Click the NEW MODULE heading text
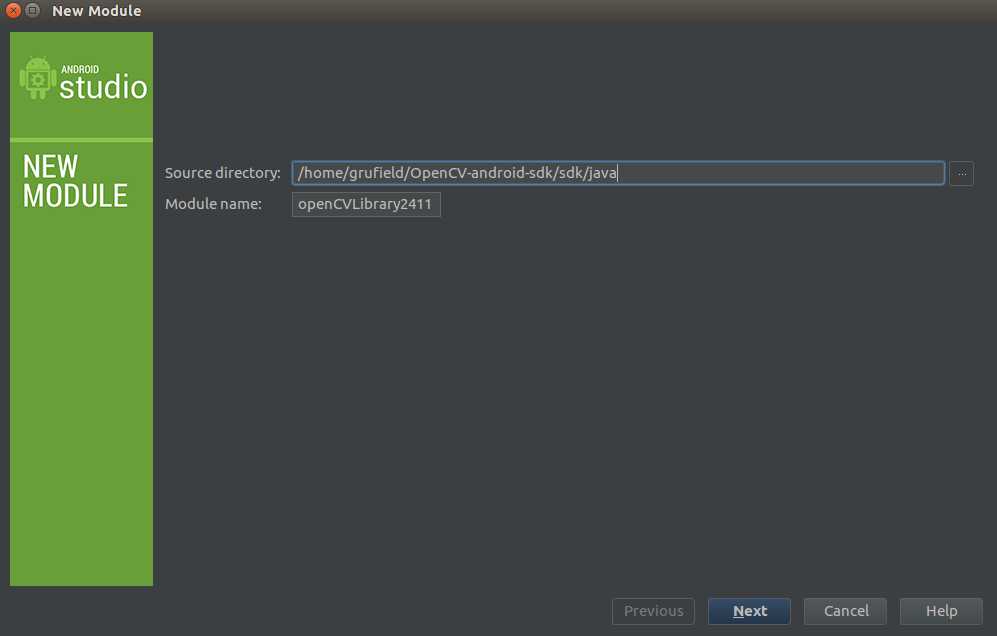997x636 pixels. click(75, 181)
